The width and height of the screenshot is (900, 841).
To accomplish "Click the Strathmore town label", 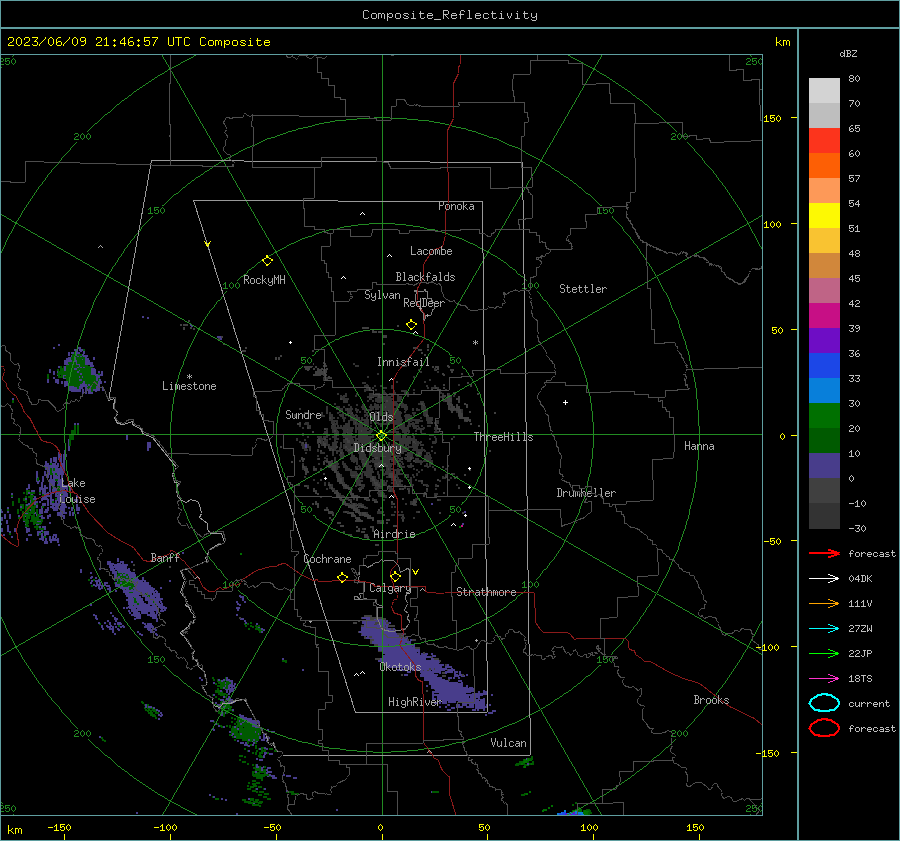I will click(486, 592).
